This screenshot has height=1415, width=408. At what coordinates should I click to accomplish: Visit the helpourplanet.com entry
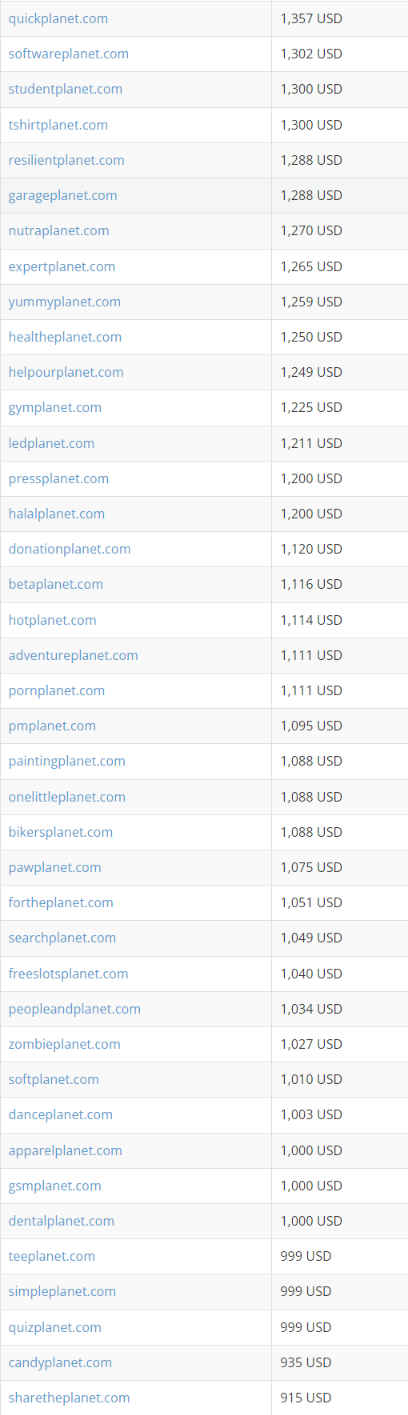tap(66, 372)
